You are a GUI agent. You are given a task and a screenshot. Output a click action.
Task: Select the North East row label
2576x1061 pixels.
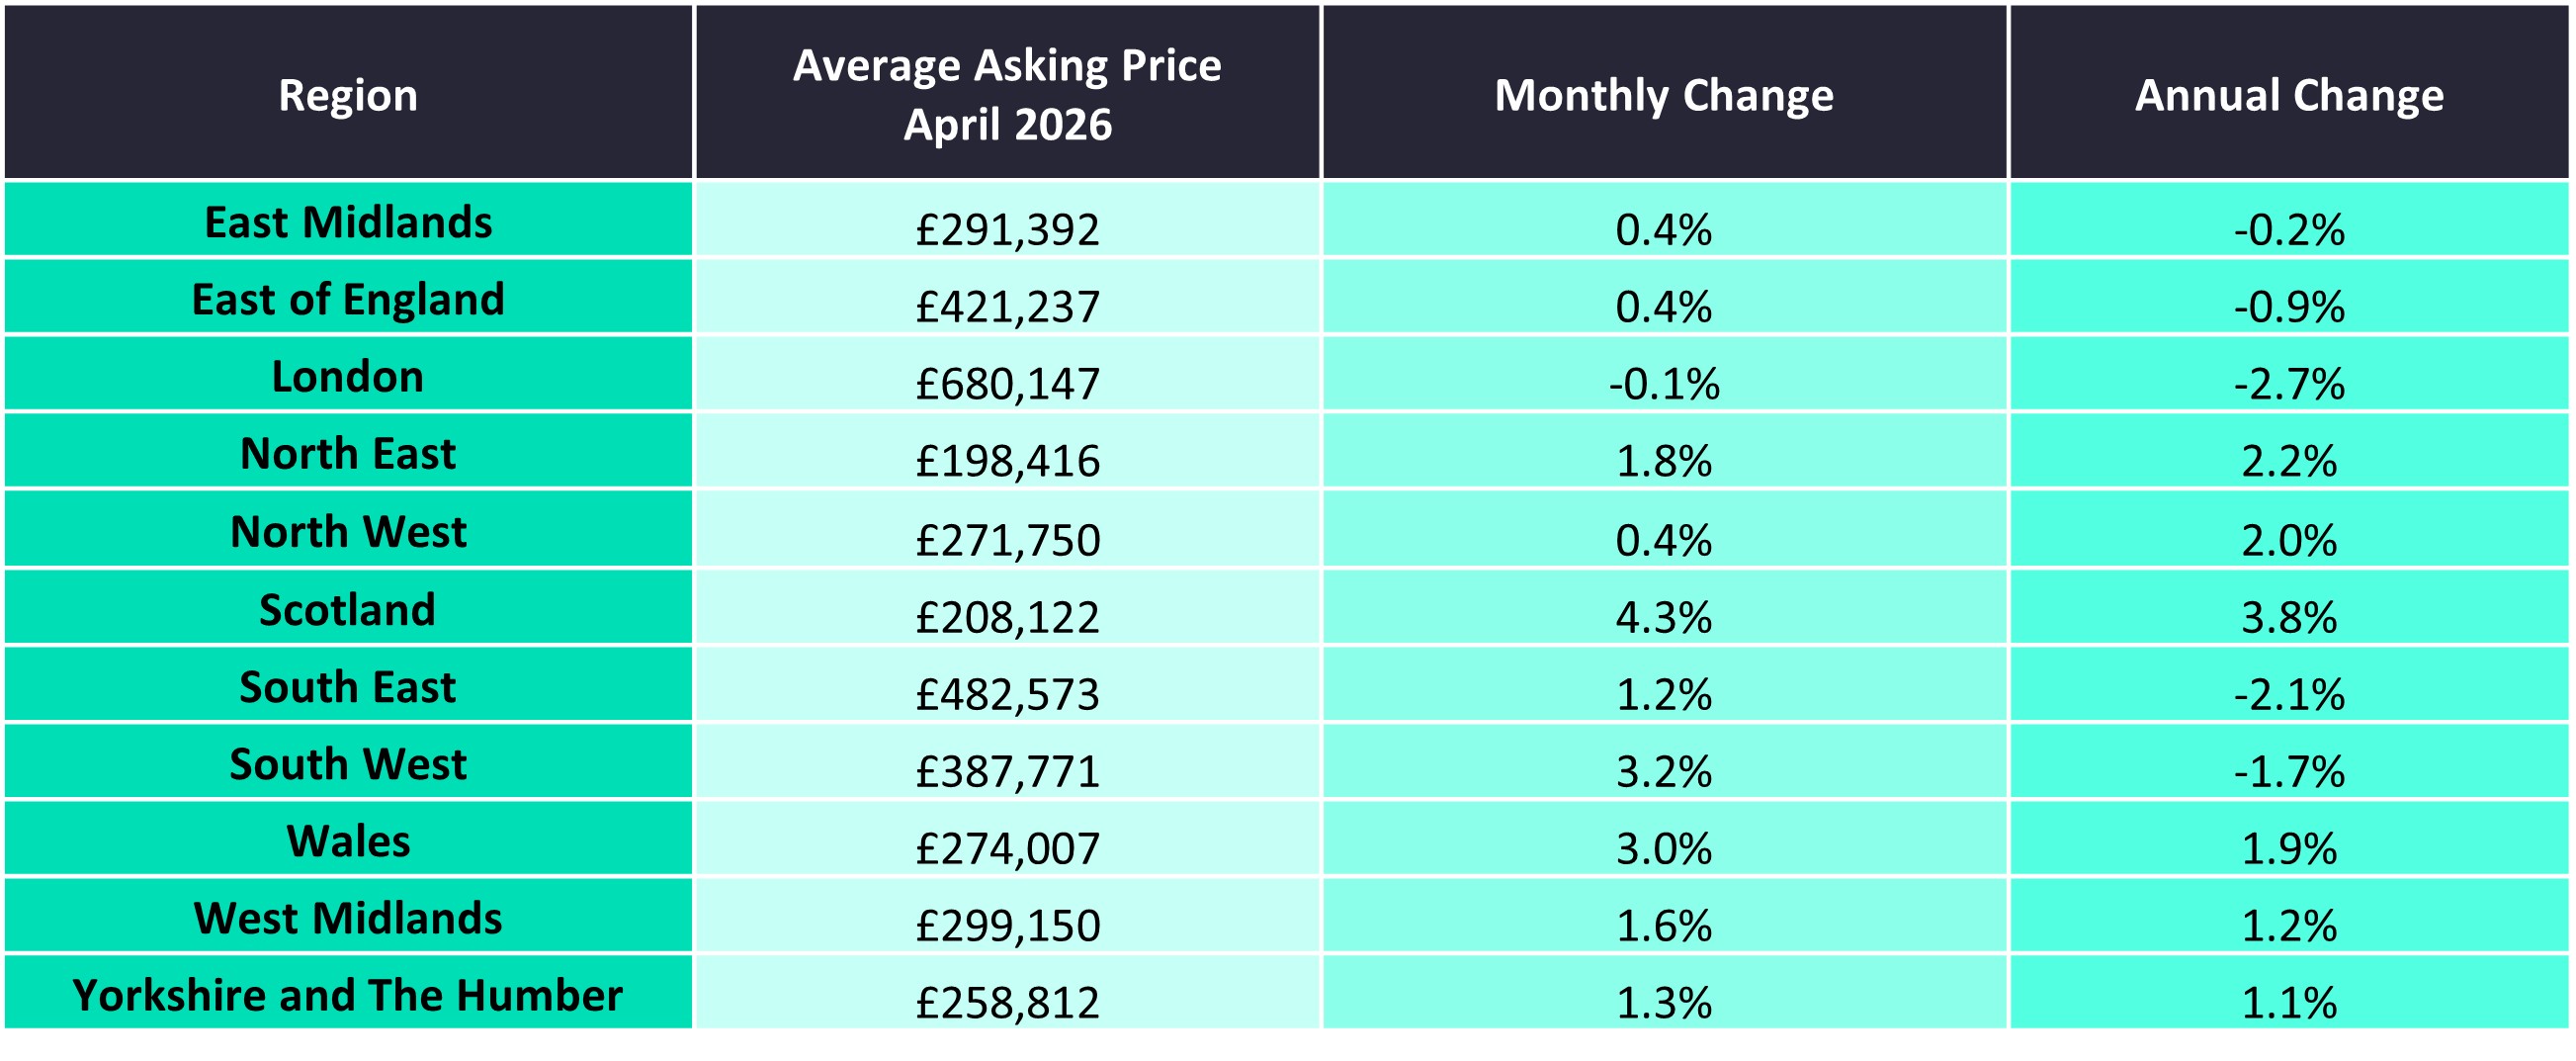pyautogui.click(x=348, y=453)
